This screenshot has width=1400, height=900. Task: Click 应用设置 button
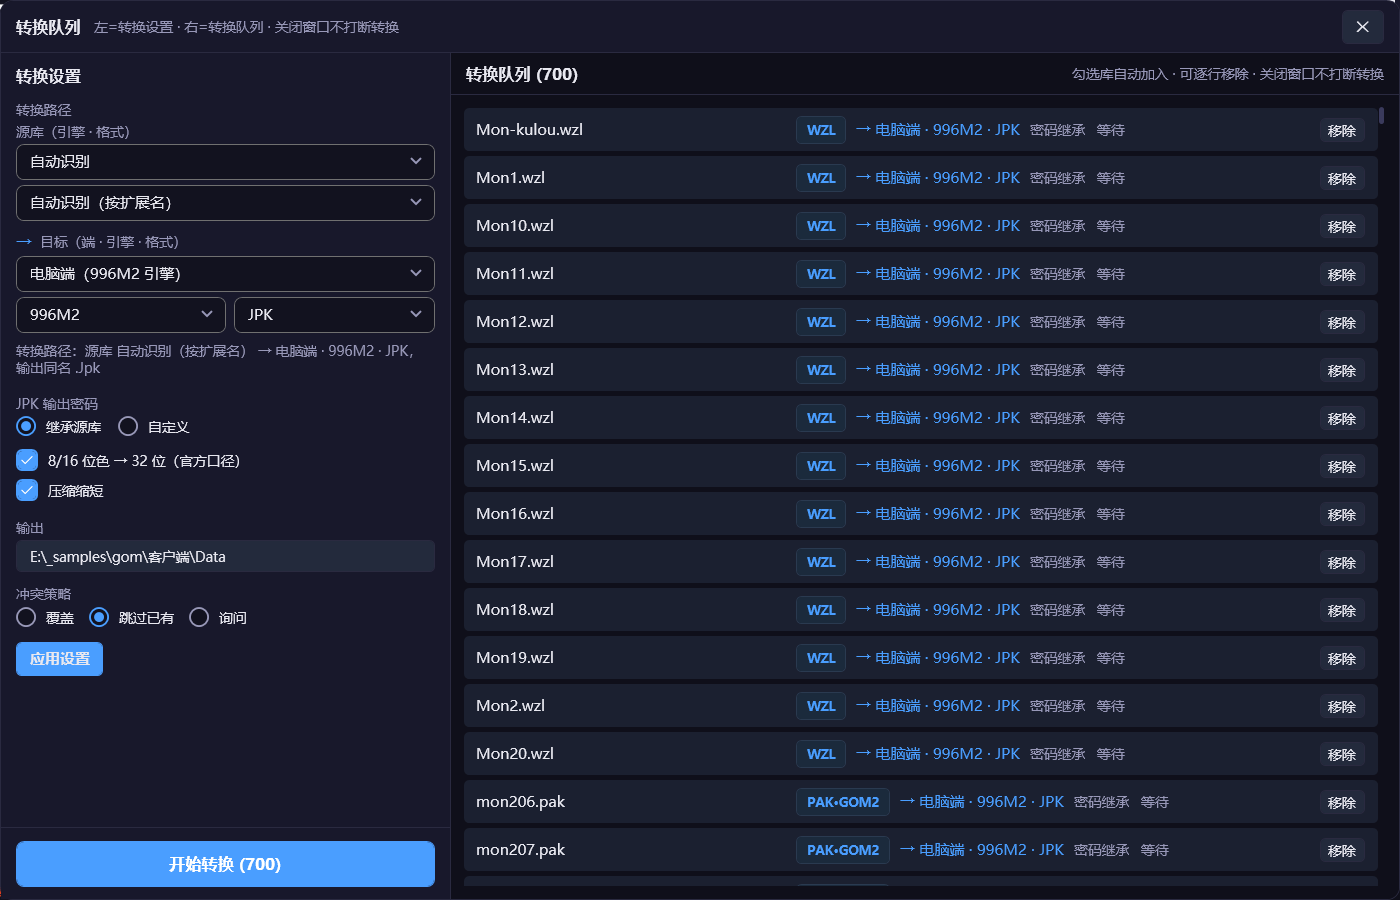click(x=59, y=659)
